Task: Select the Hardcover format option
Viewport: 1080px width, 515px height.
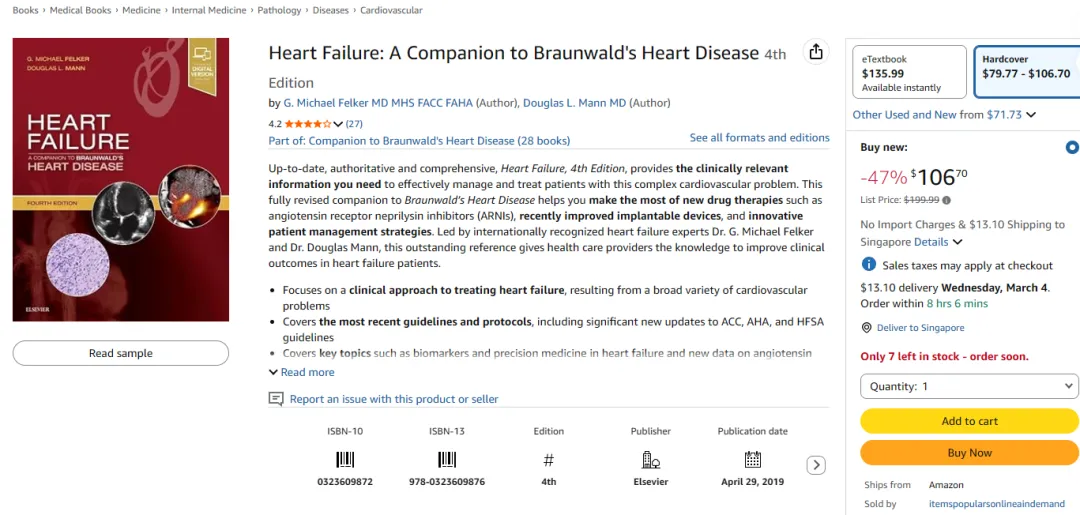Action: pos(1025,72)
